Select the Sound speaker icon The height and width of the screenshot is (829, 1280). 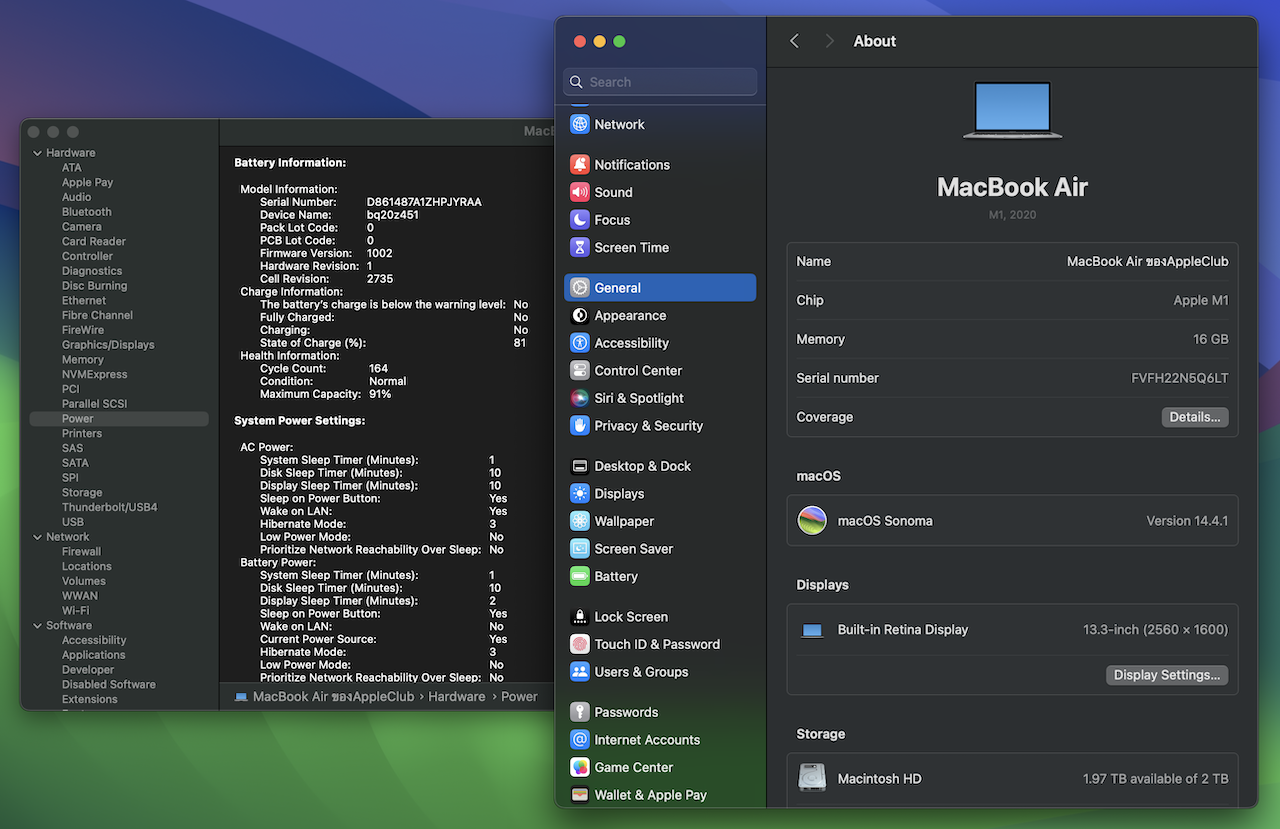pyautogui.click(x=580, y=192)
